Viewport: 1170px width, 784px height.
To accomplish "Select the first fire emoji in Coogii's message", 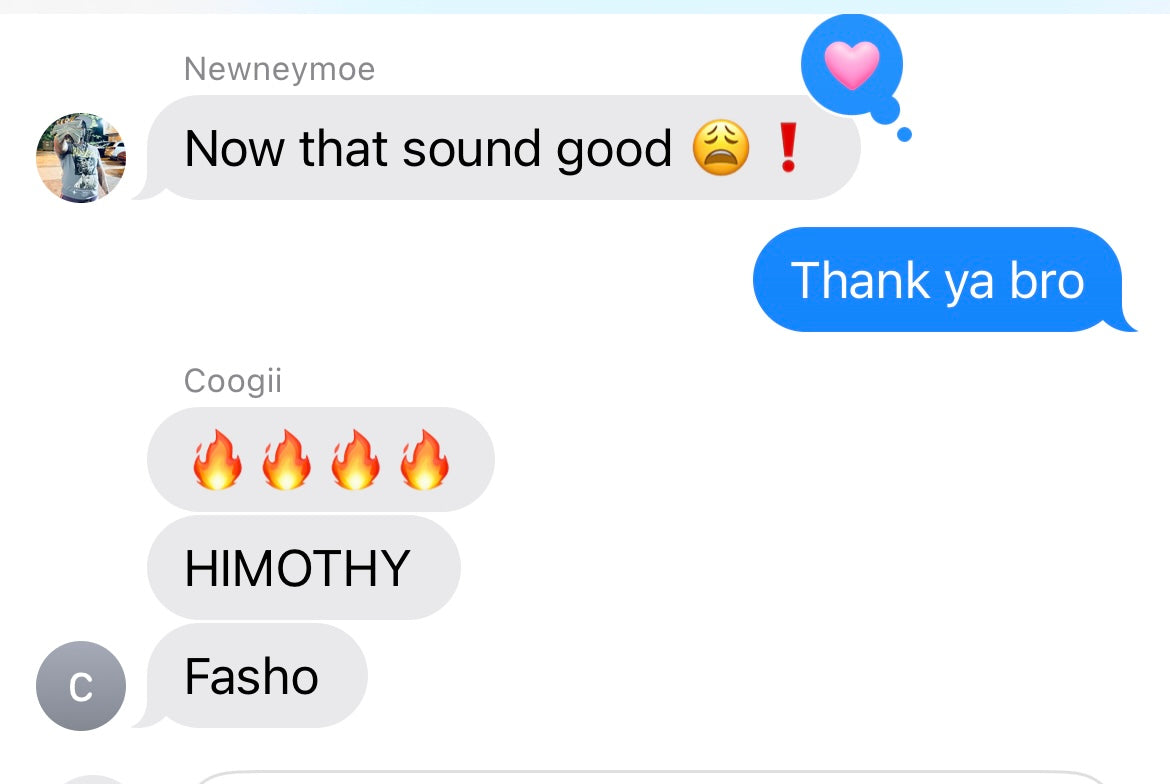I will [x=217, y=460].
